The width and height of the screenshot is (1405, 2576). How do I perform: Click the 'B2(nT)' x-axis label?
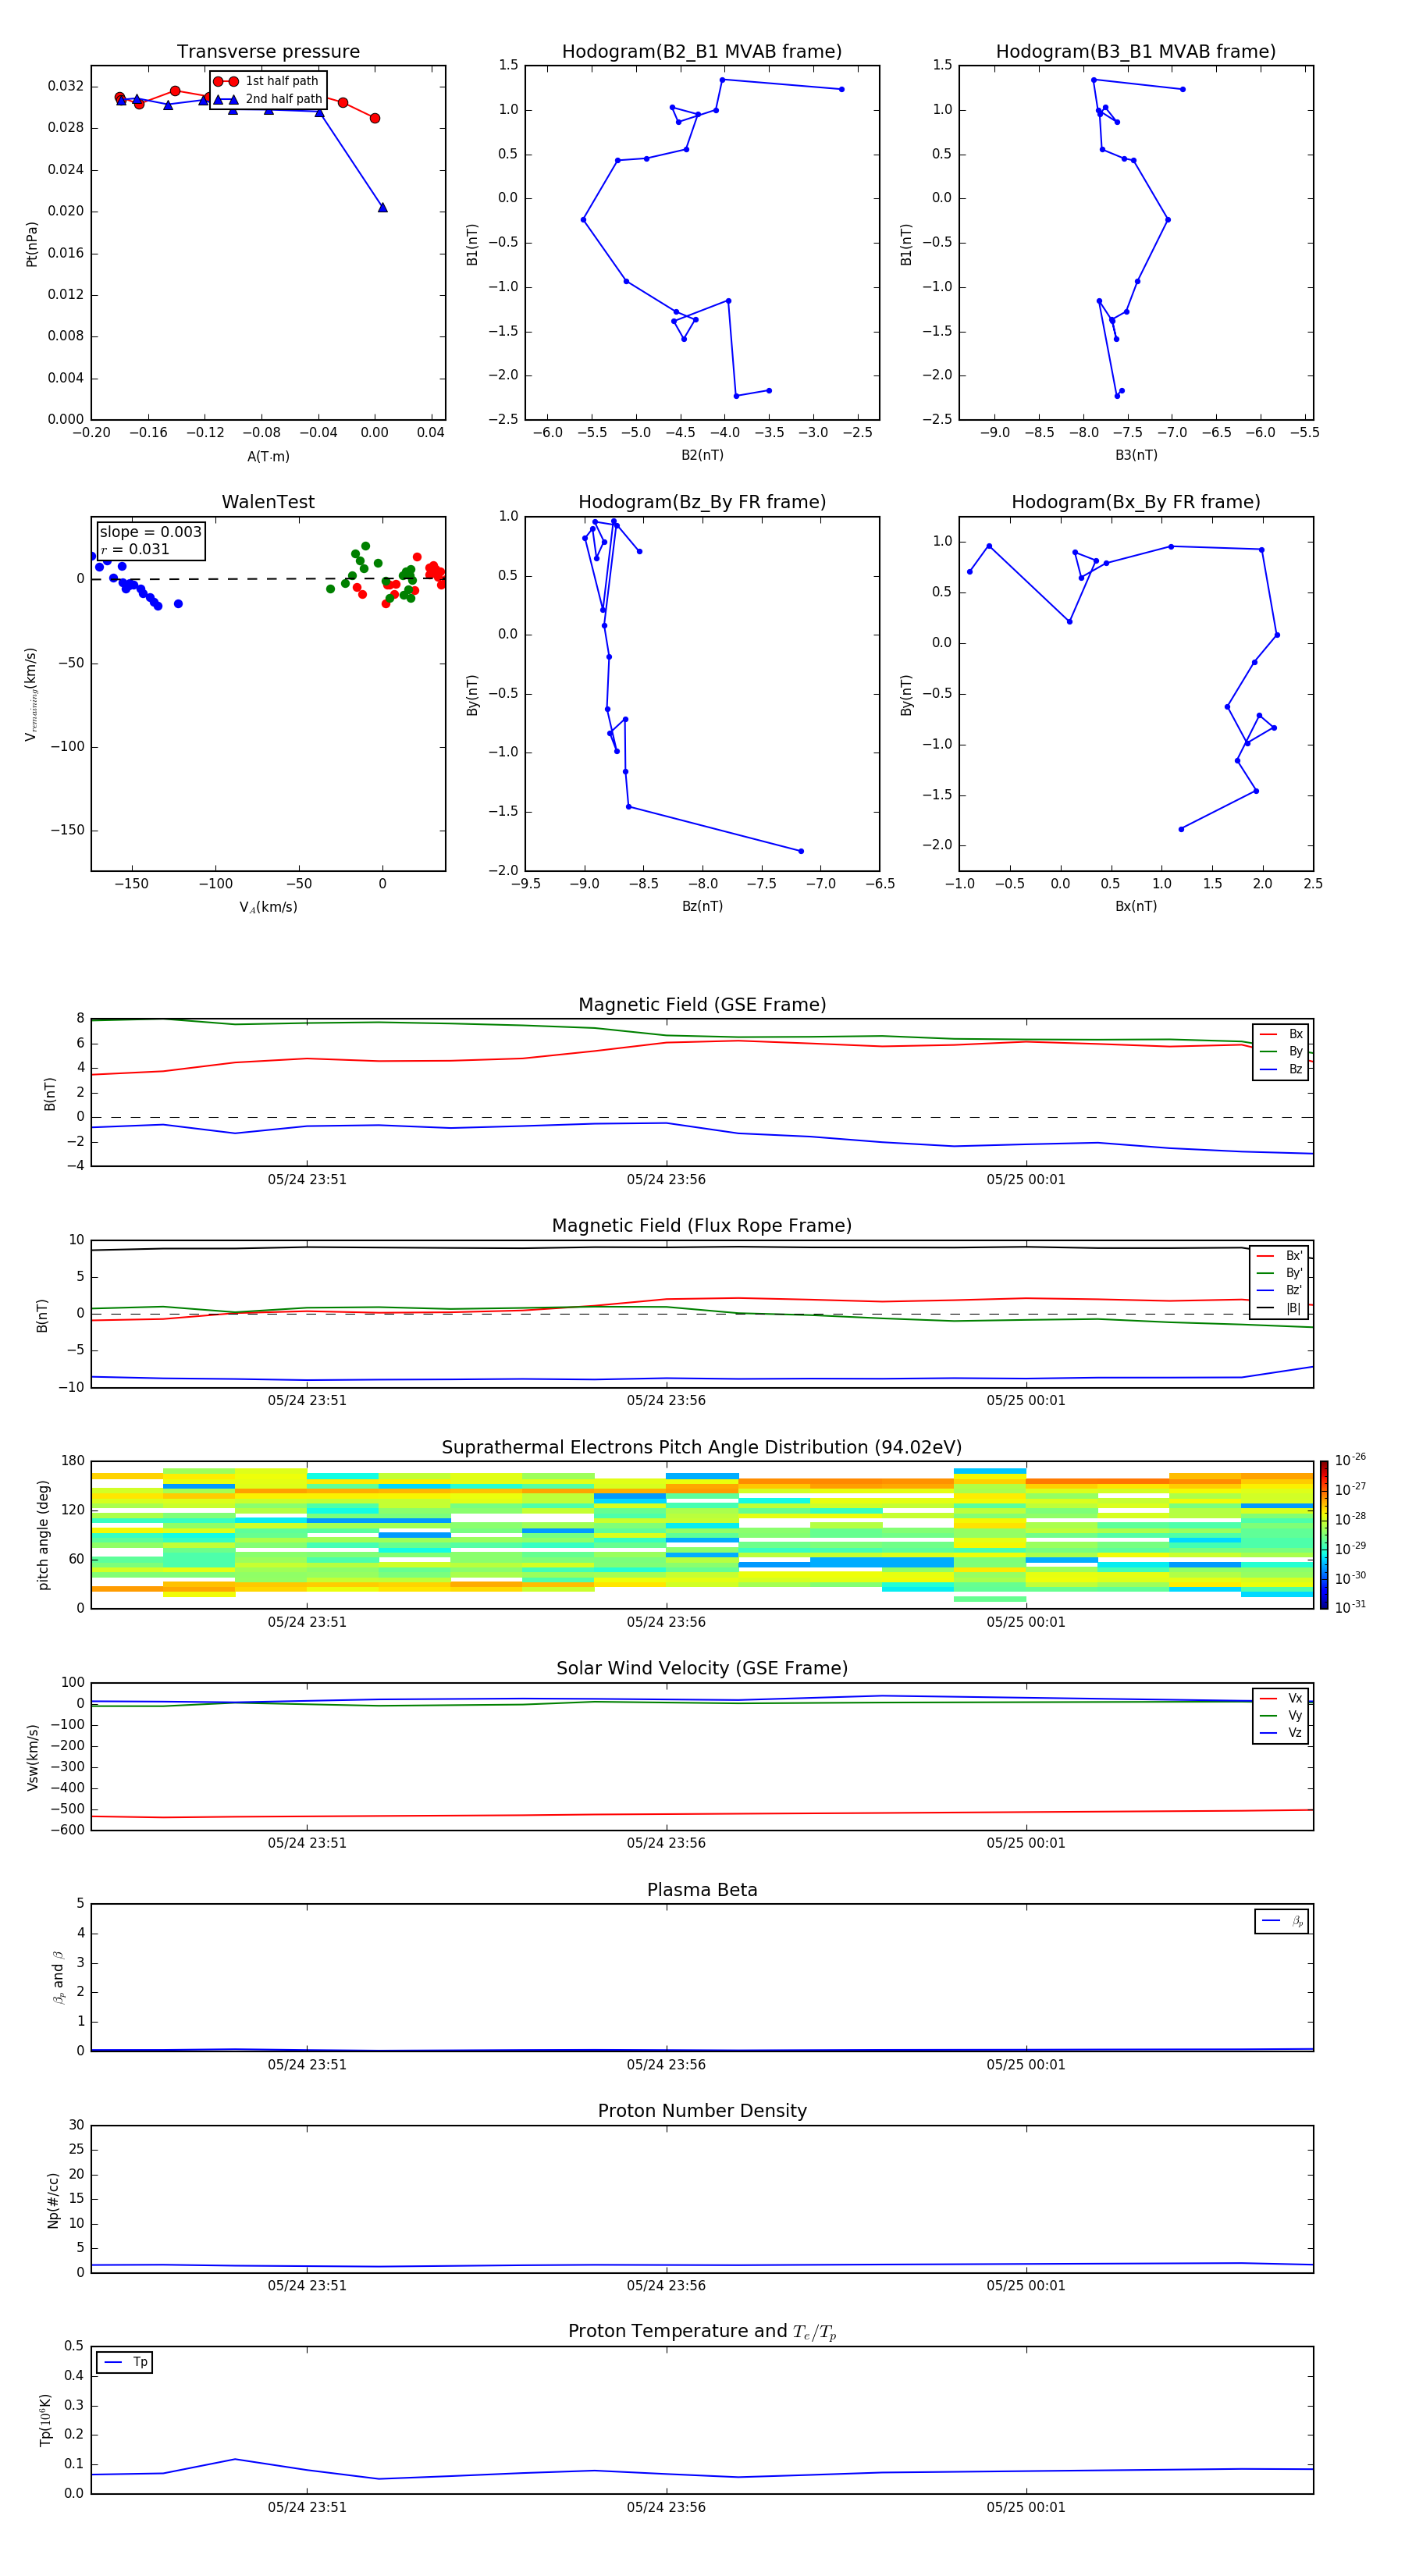pos(702,455)
